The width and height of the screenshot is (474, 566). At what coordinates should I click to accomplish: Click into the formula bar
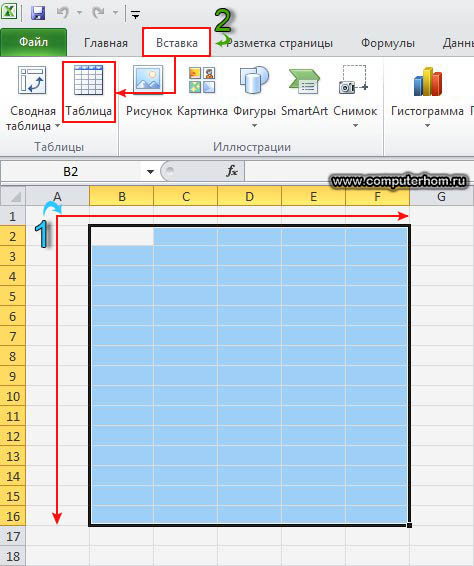click(x=359, y=171)
